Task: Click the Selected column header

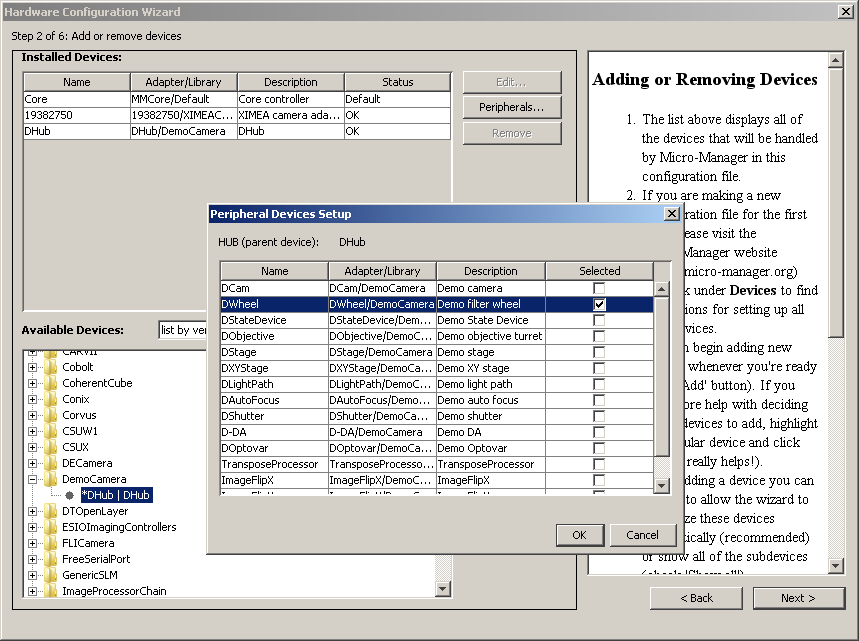Action: (x=599, y=271)
